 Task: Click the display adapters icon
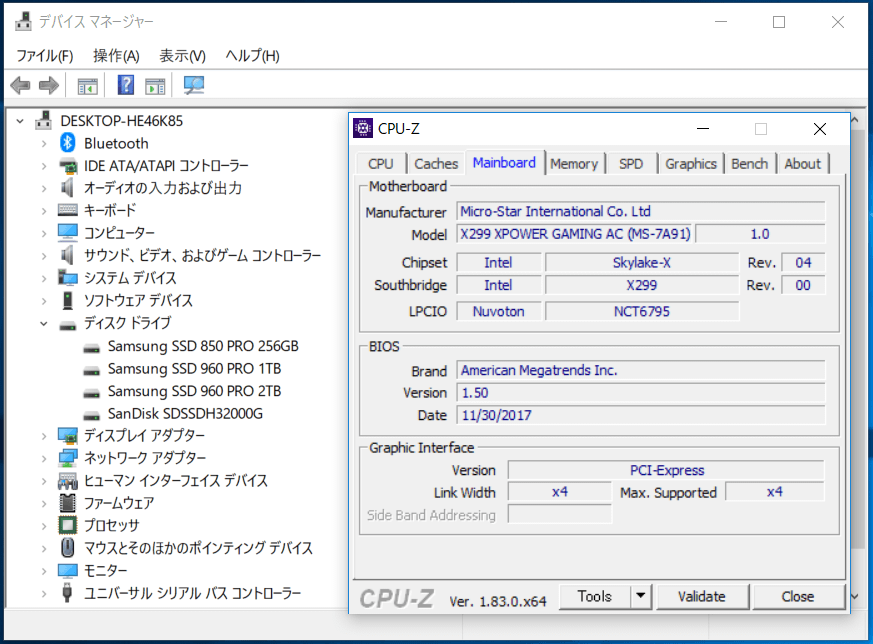tap(68, 435)
